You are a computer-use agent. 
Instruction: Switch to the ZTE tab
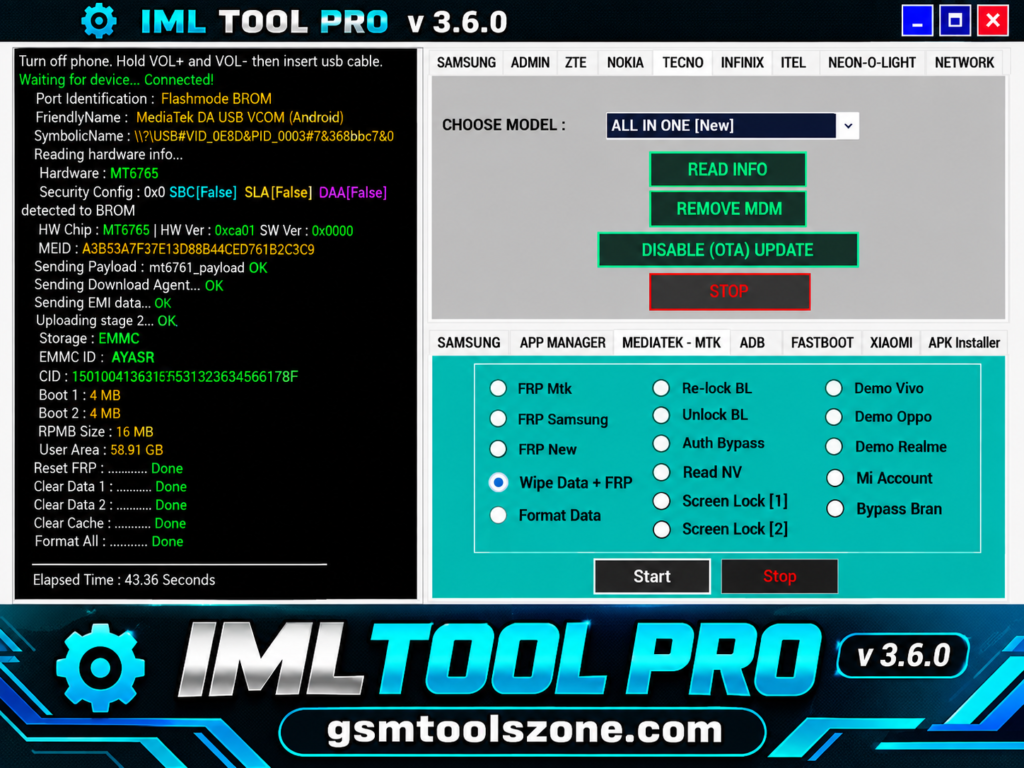[x=575, y=63]
